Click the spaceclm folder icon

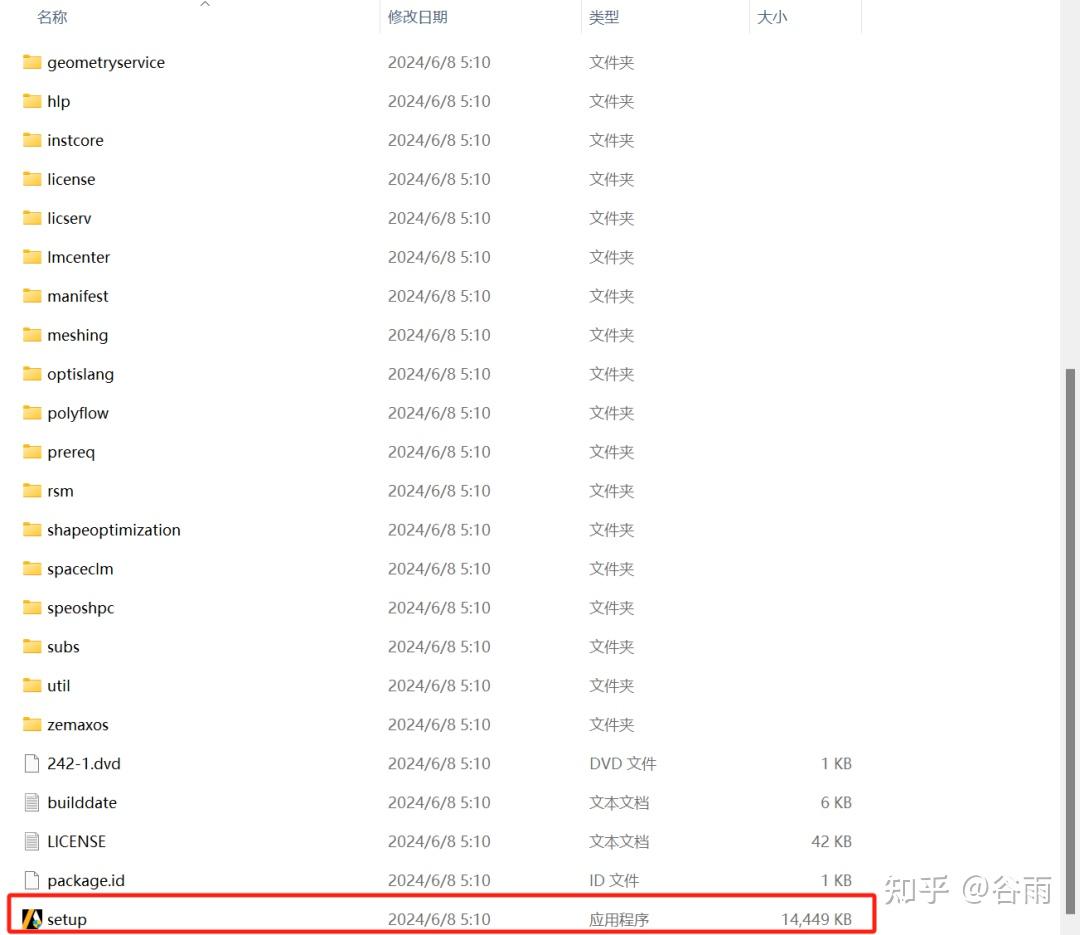(32, 568)
